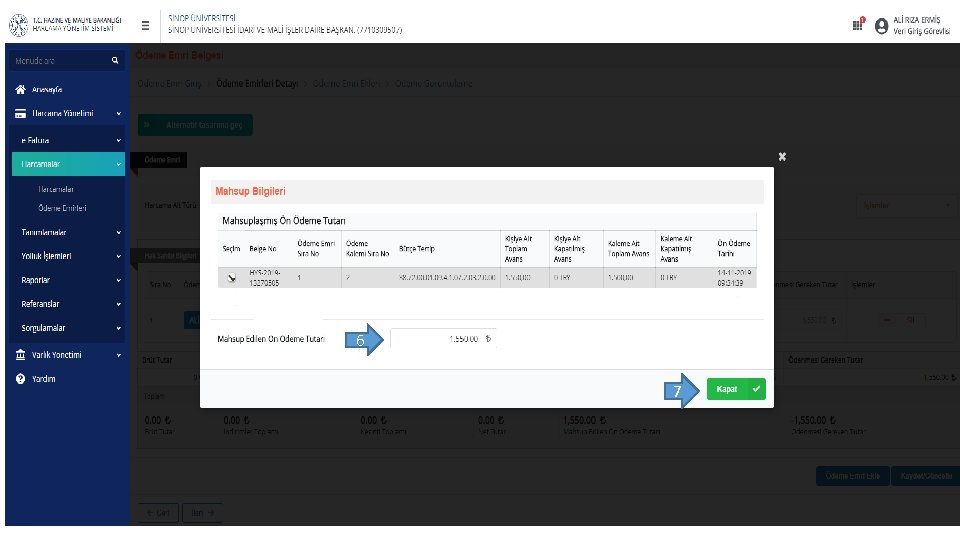Click the Ödeme Emri Sıra No column header

tap(316, 248)
